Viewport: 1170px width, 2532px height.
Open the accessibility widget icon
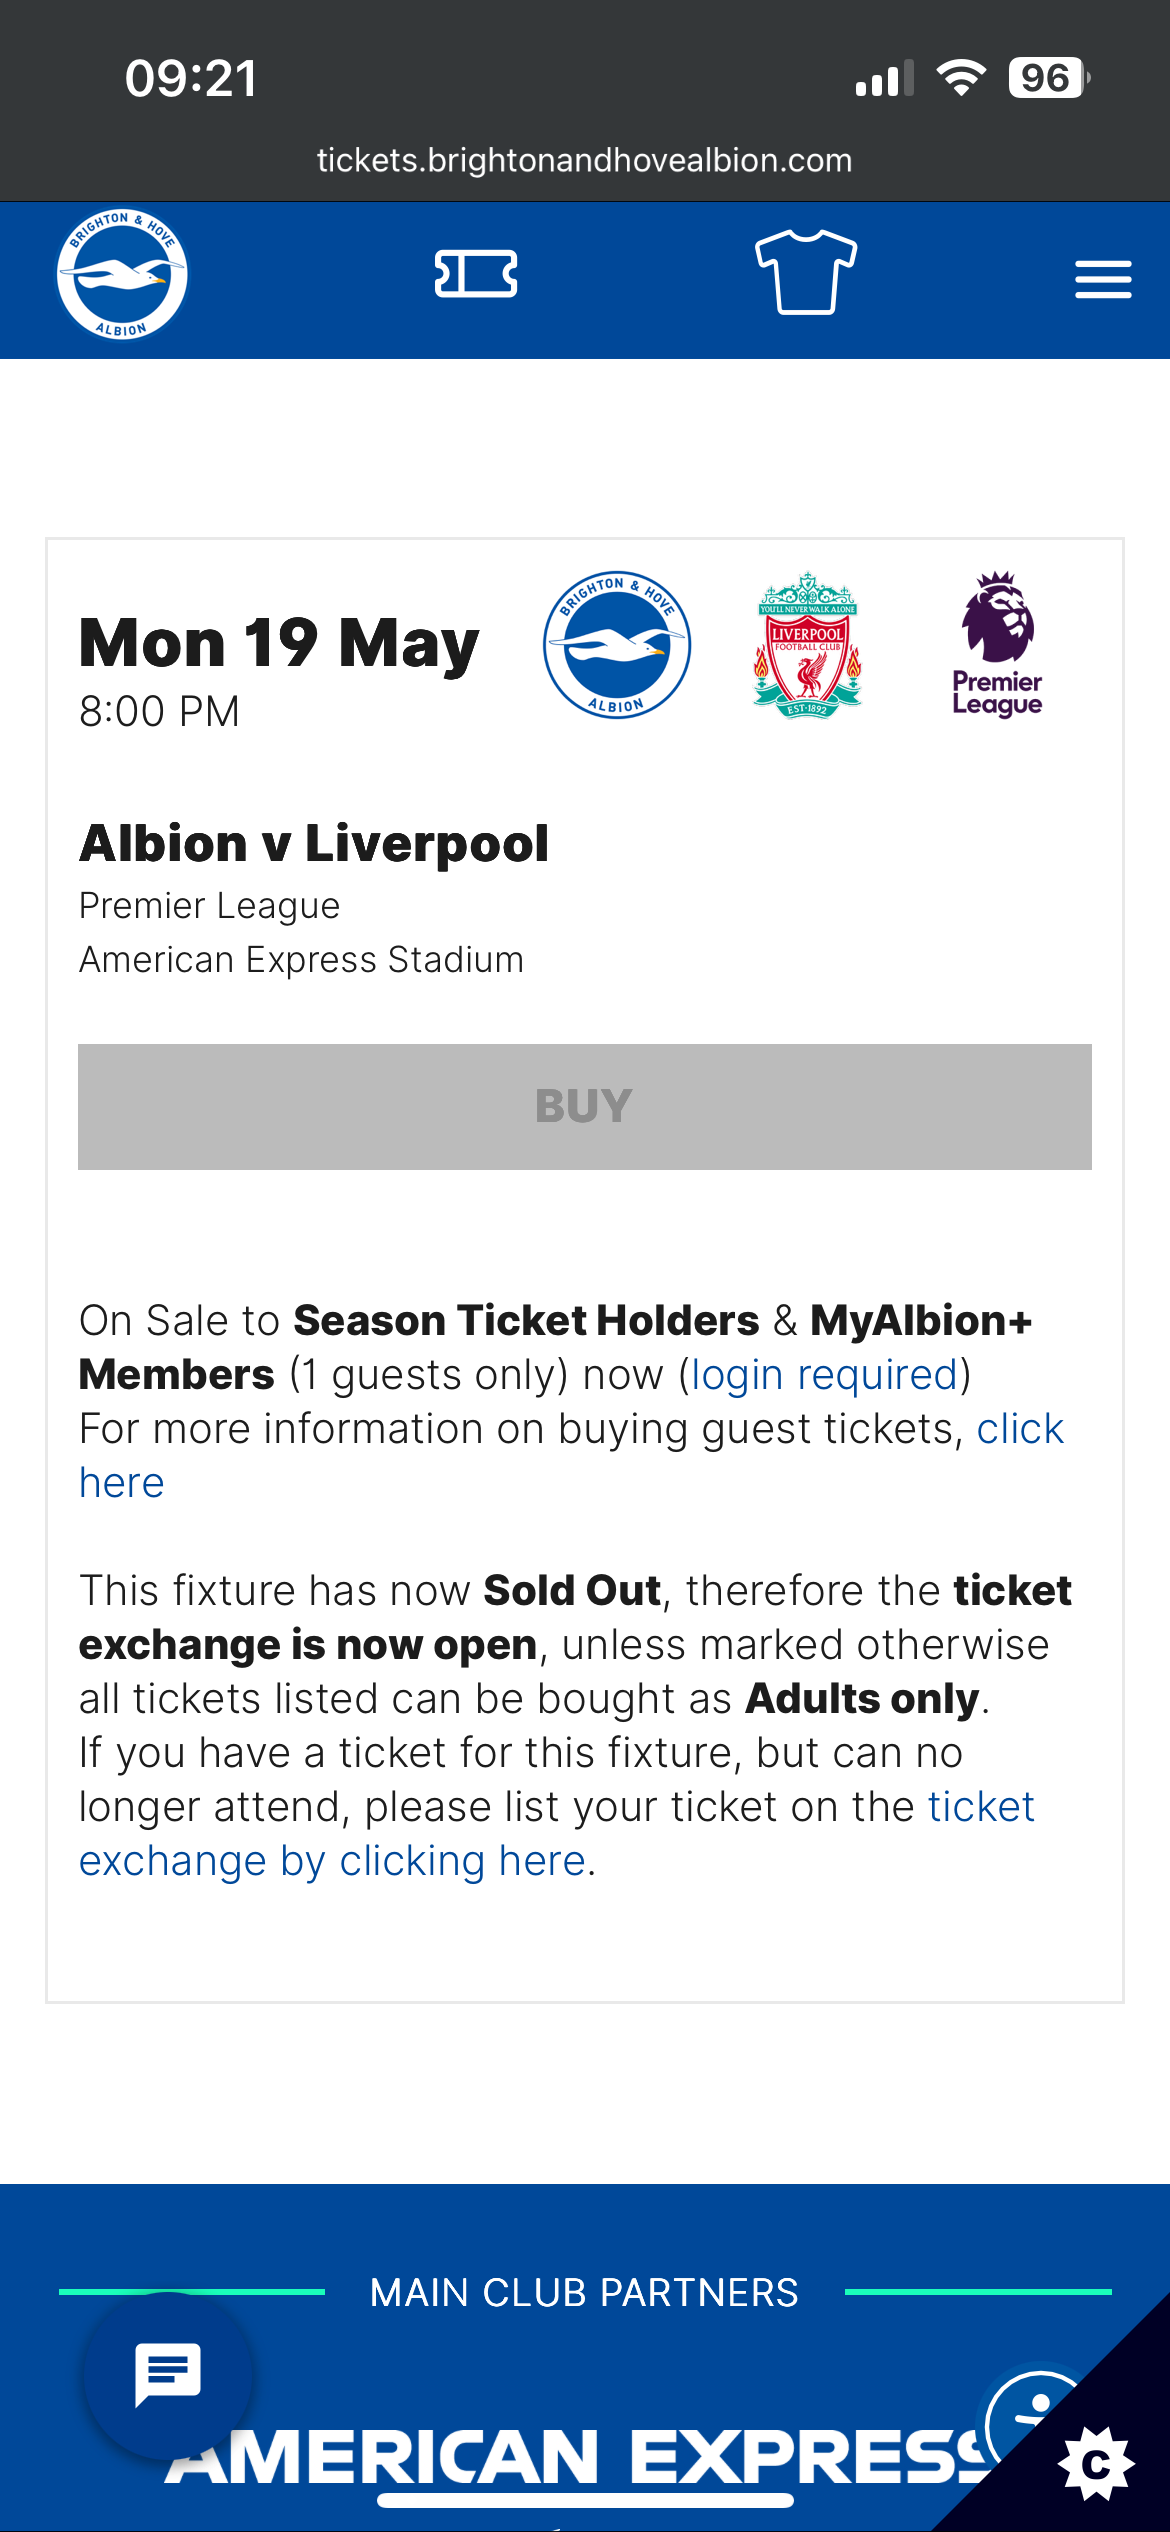(1035, 2420)
